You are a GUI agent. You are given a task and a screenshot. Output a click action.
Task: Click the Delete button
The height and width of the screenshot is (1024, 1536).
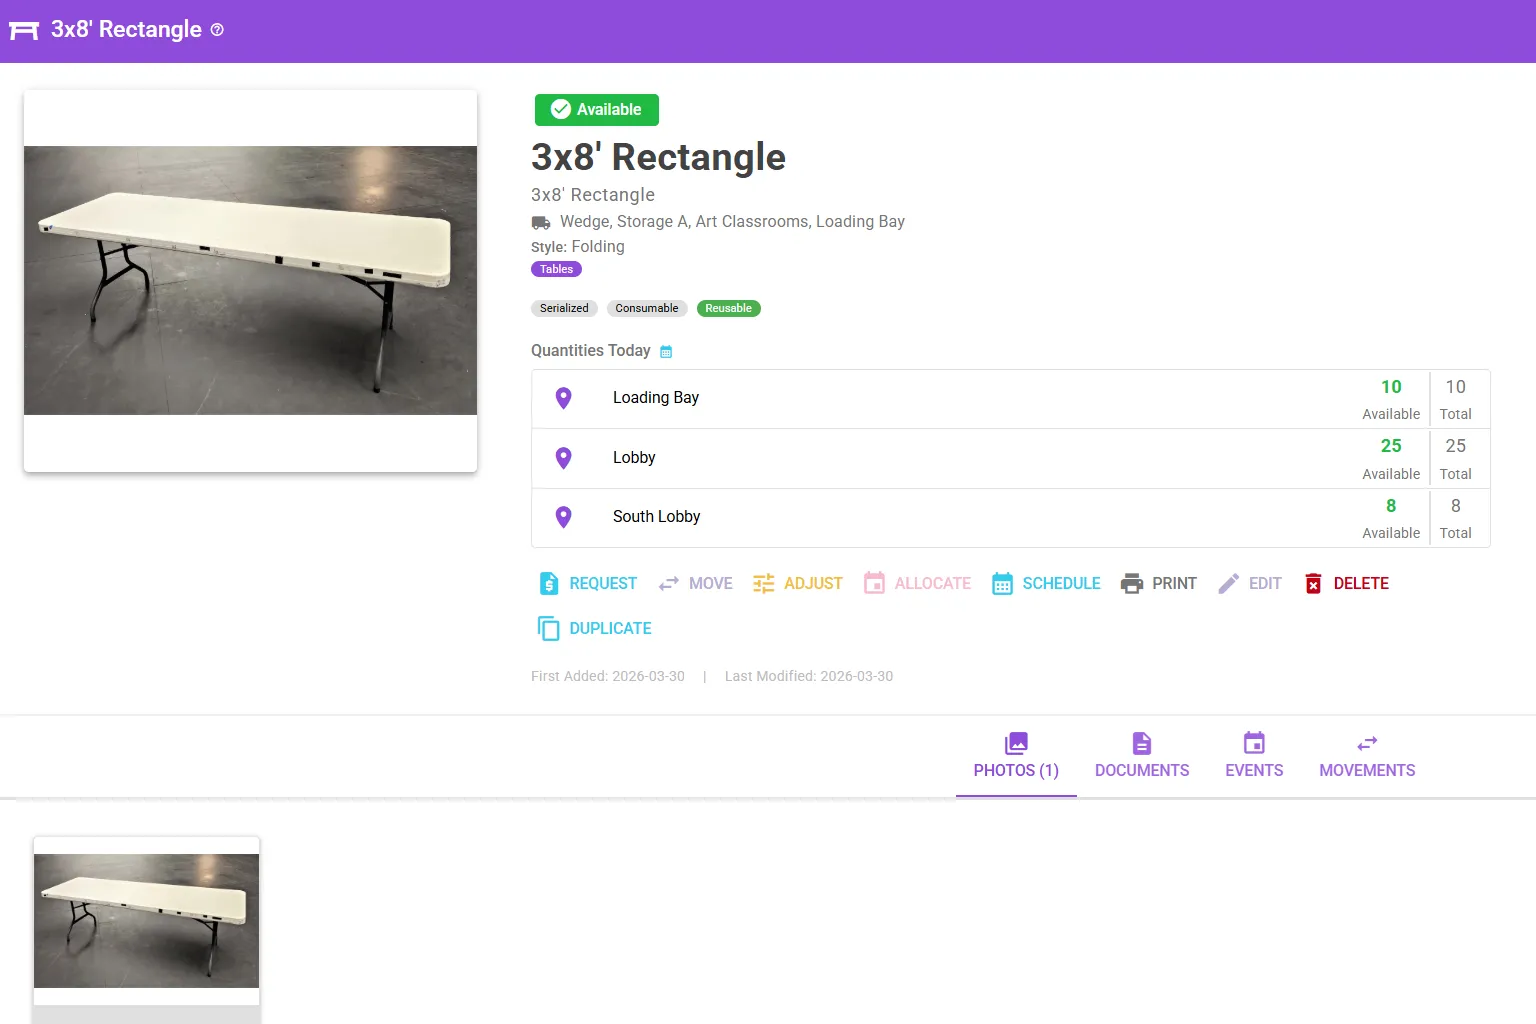click(x=1346, y=584)
